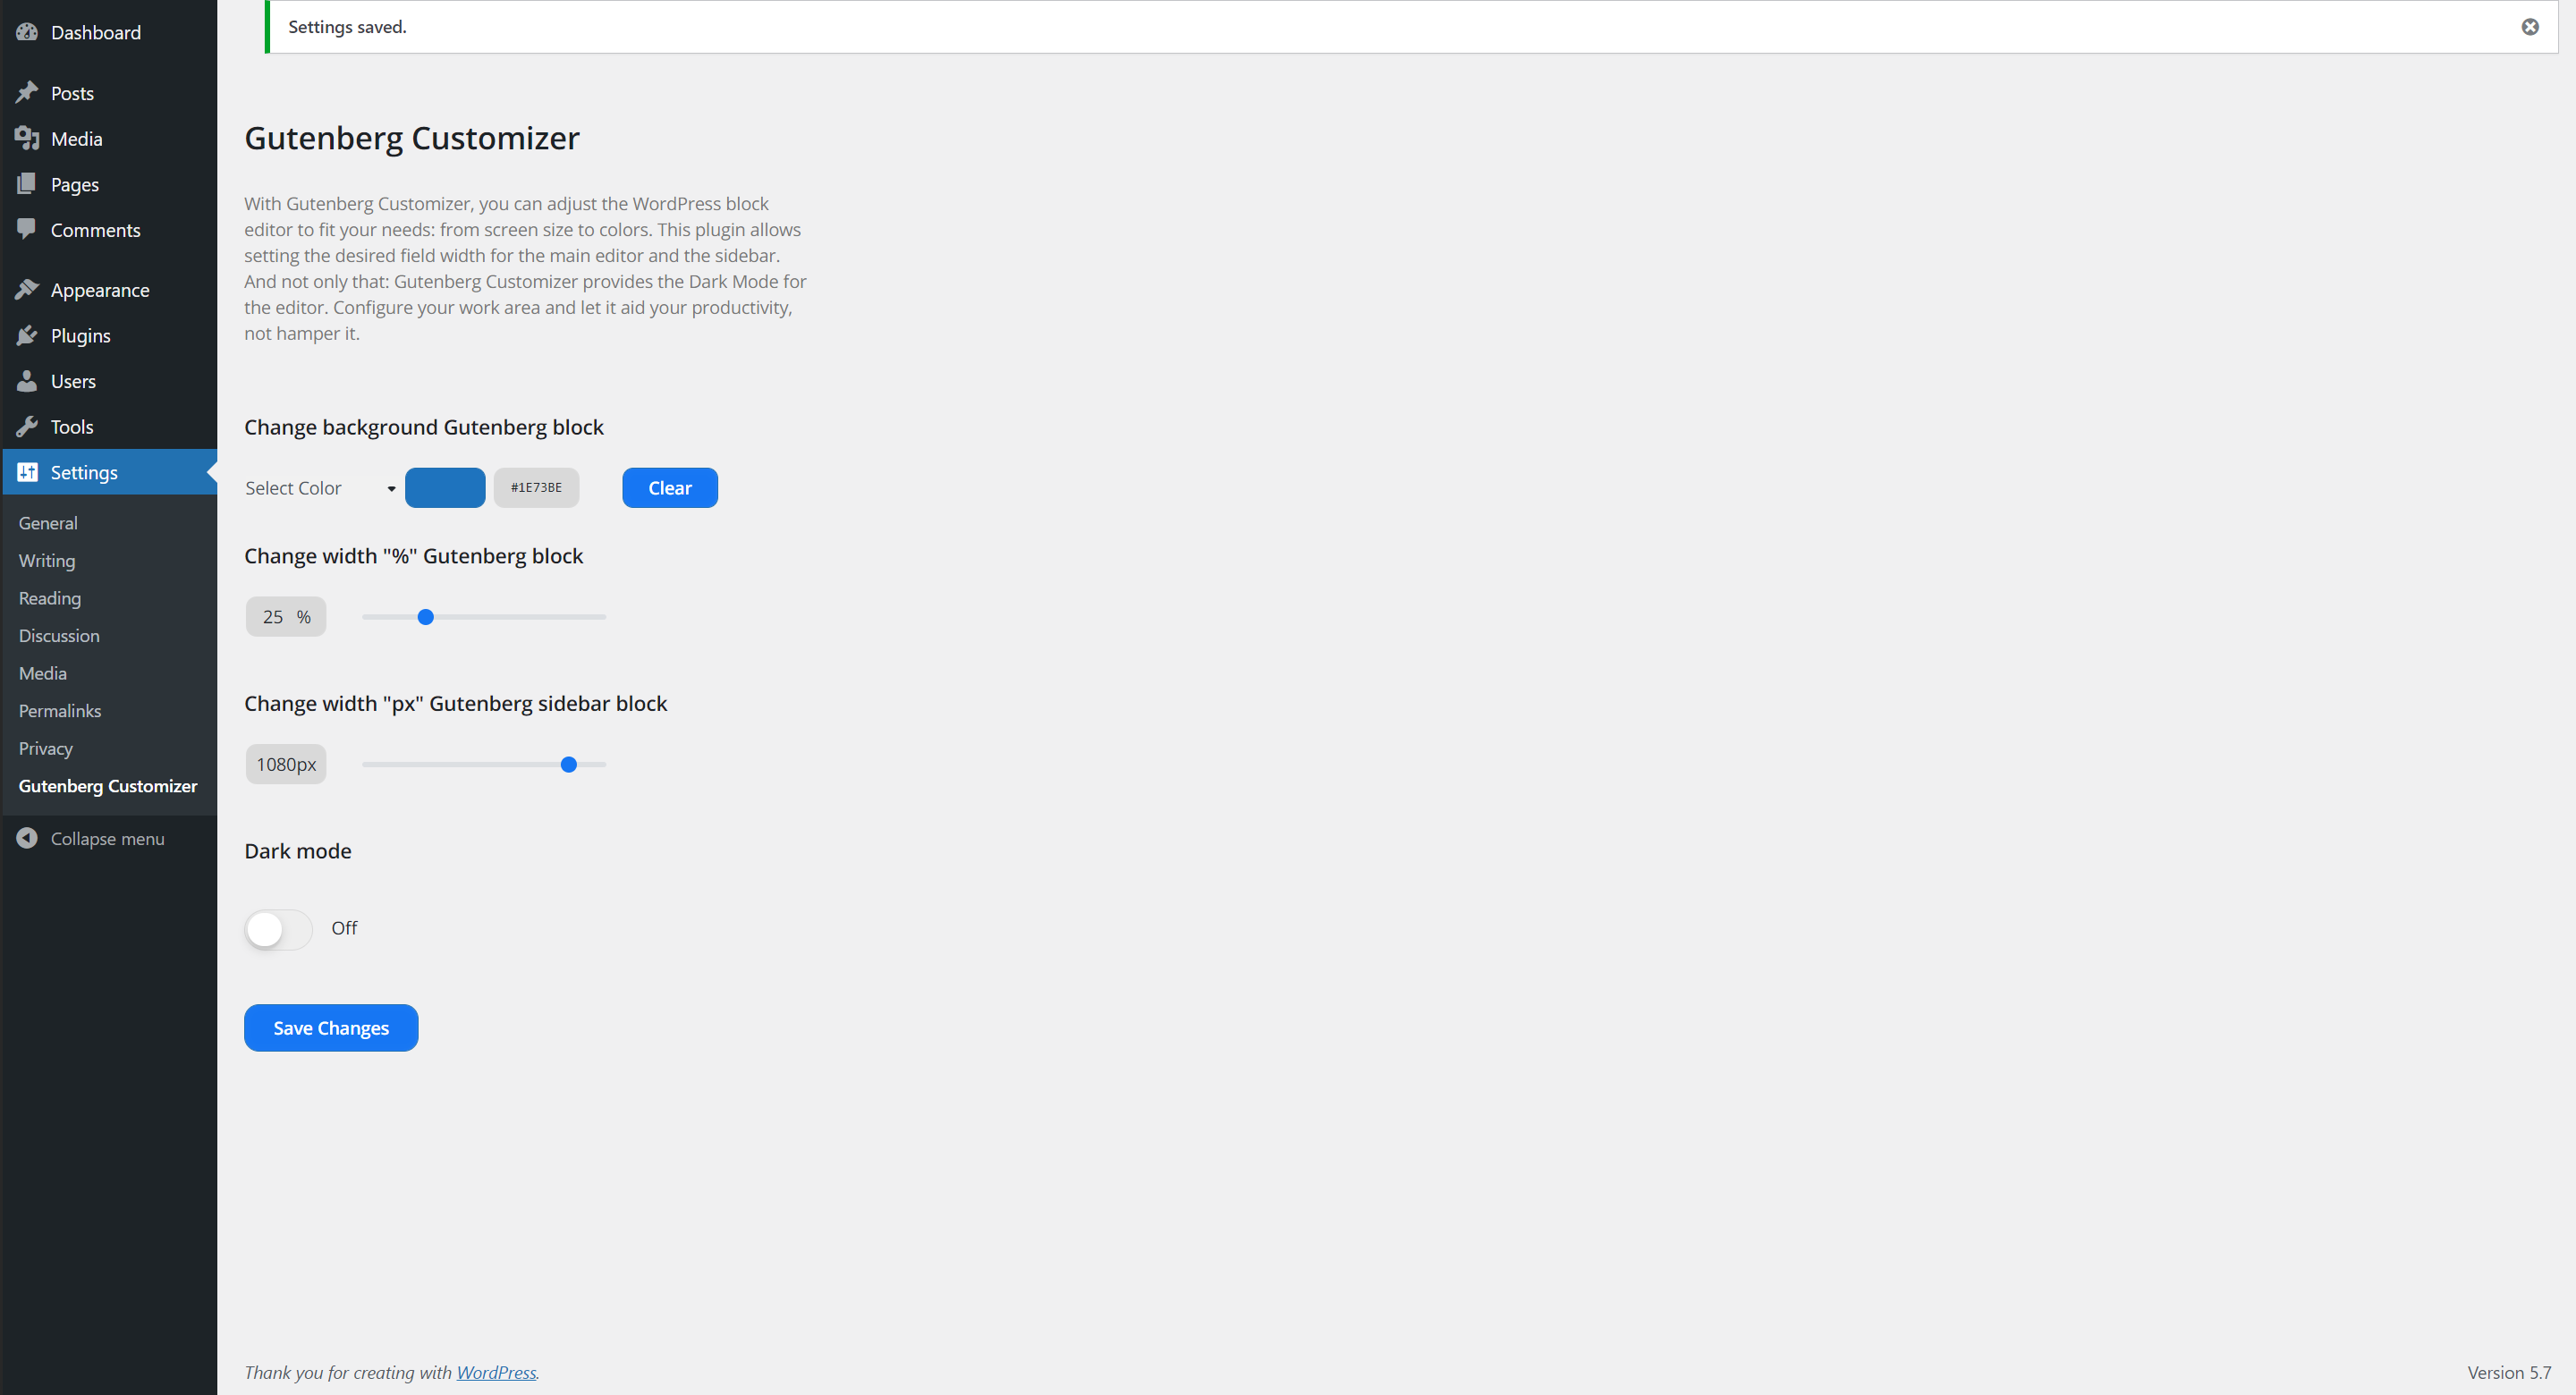The width and height of the screenshot is (2576, 1395).
Task: Open the Dashboard menu item
Action: click(x=96, y=32)
